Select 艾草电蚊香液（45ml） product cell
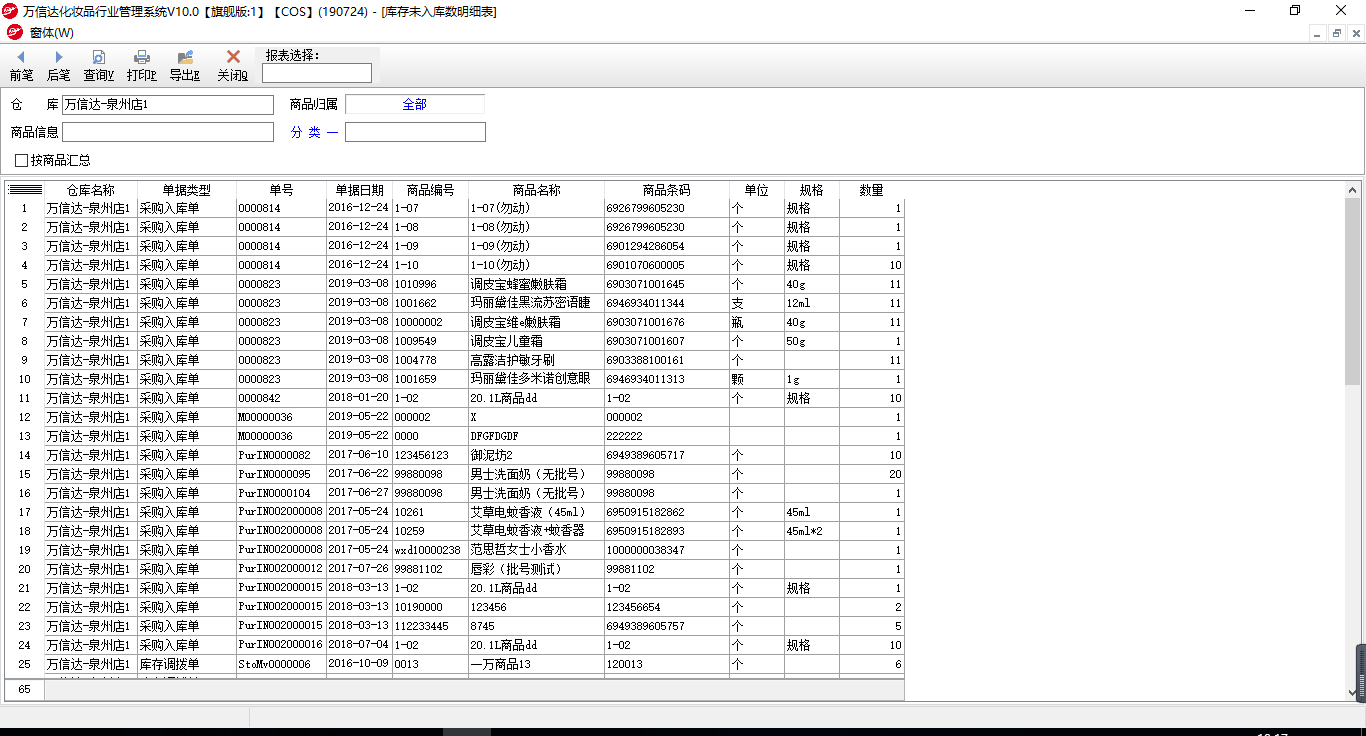1366x736 pixels. point(536,513)
